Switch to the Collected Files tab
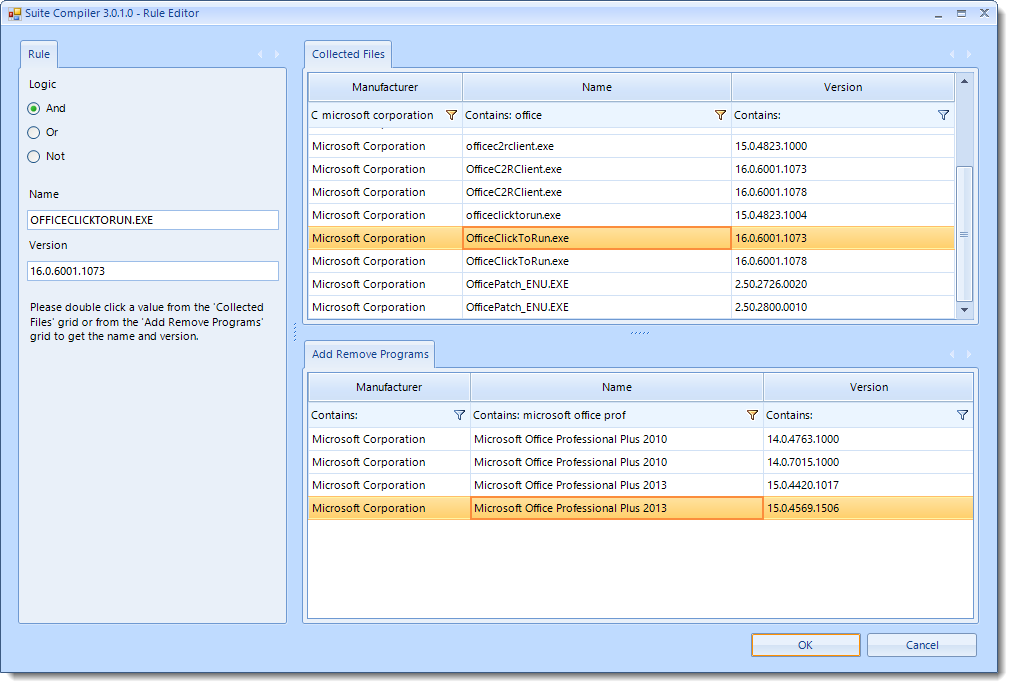Image resolution: width=1013 pixels, height=688 pixels. (348, 54)
